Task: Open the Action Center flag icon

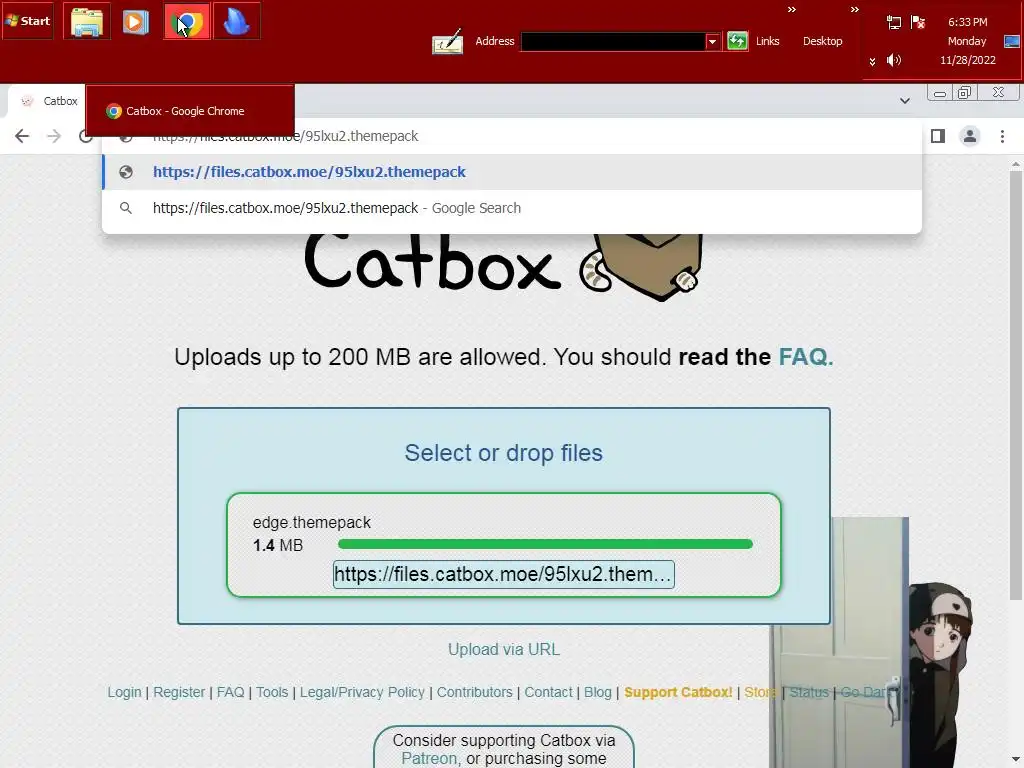Action: [x=918, y=22]
